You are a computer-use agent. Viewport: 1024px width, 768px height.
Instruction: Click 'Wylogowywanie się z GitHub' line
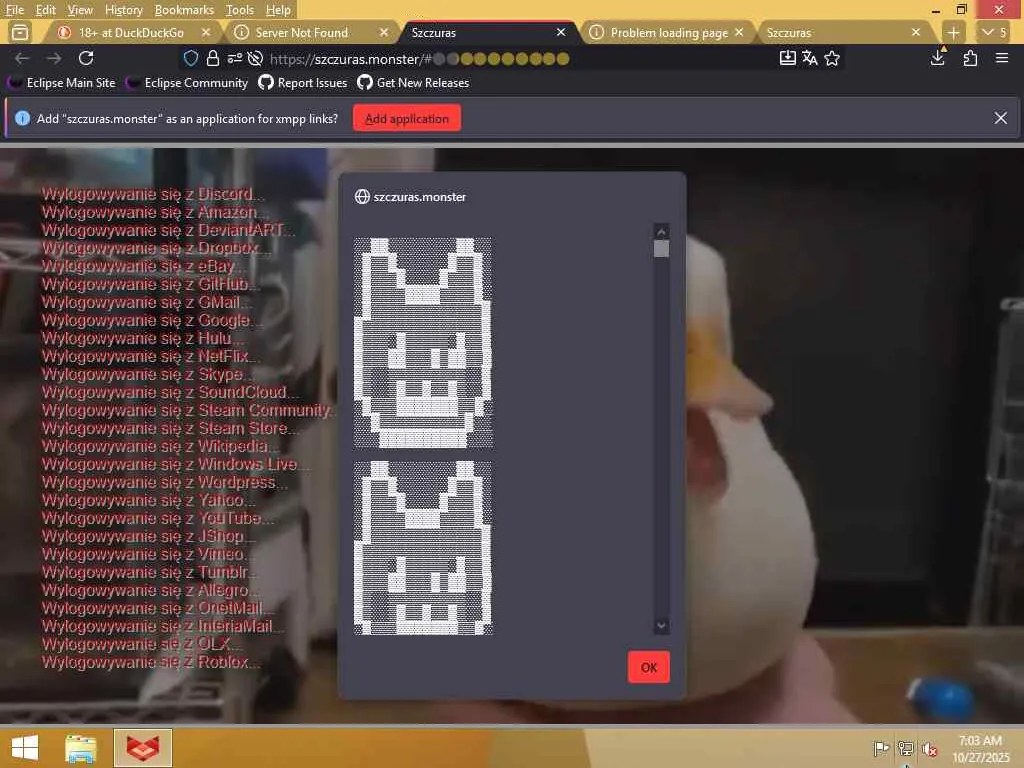pyautogui.click(x=151, y=284)
